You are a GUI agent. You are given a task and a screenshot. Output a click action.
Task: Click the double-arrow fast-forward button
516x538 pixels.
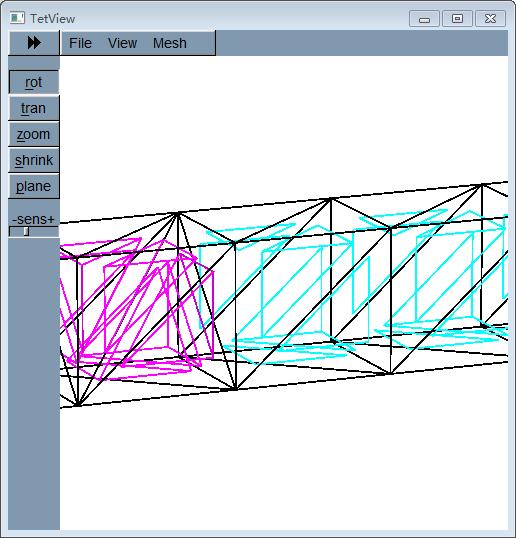34,43
